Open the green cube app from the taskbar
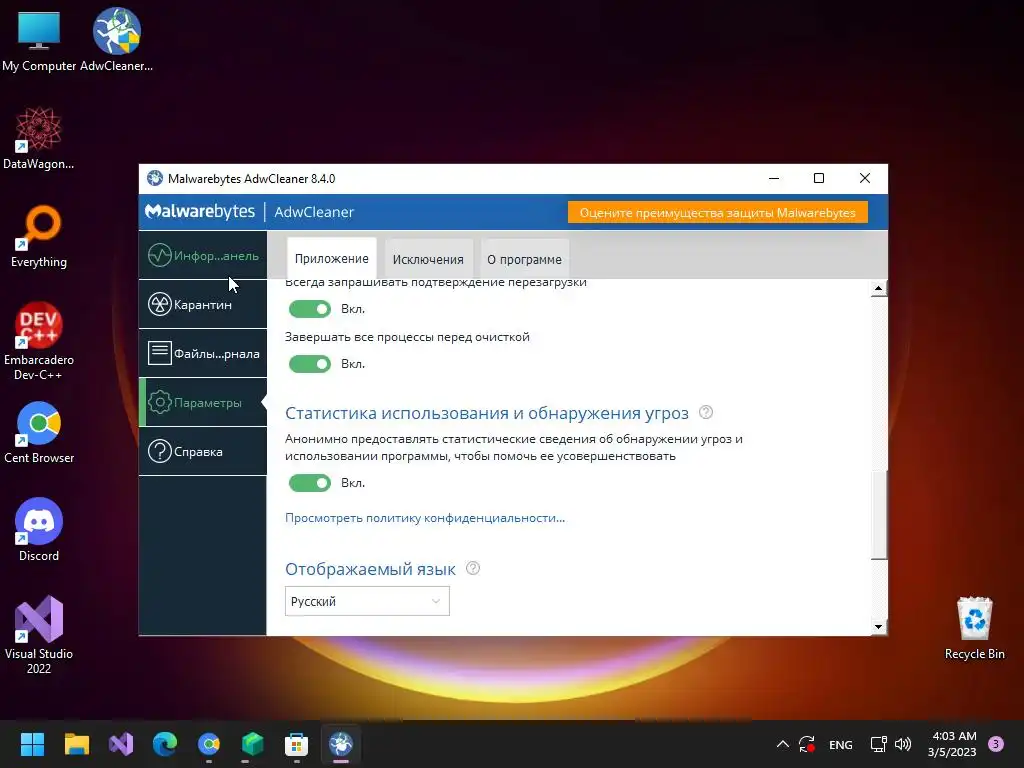Image resolution: width=1024 pixels, height=768 pixels. click(x=253, y=744)
